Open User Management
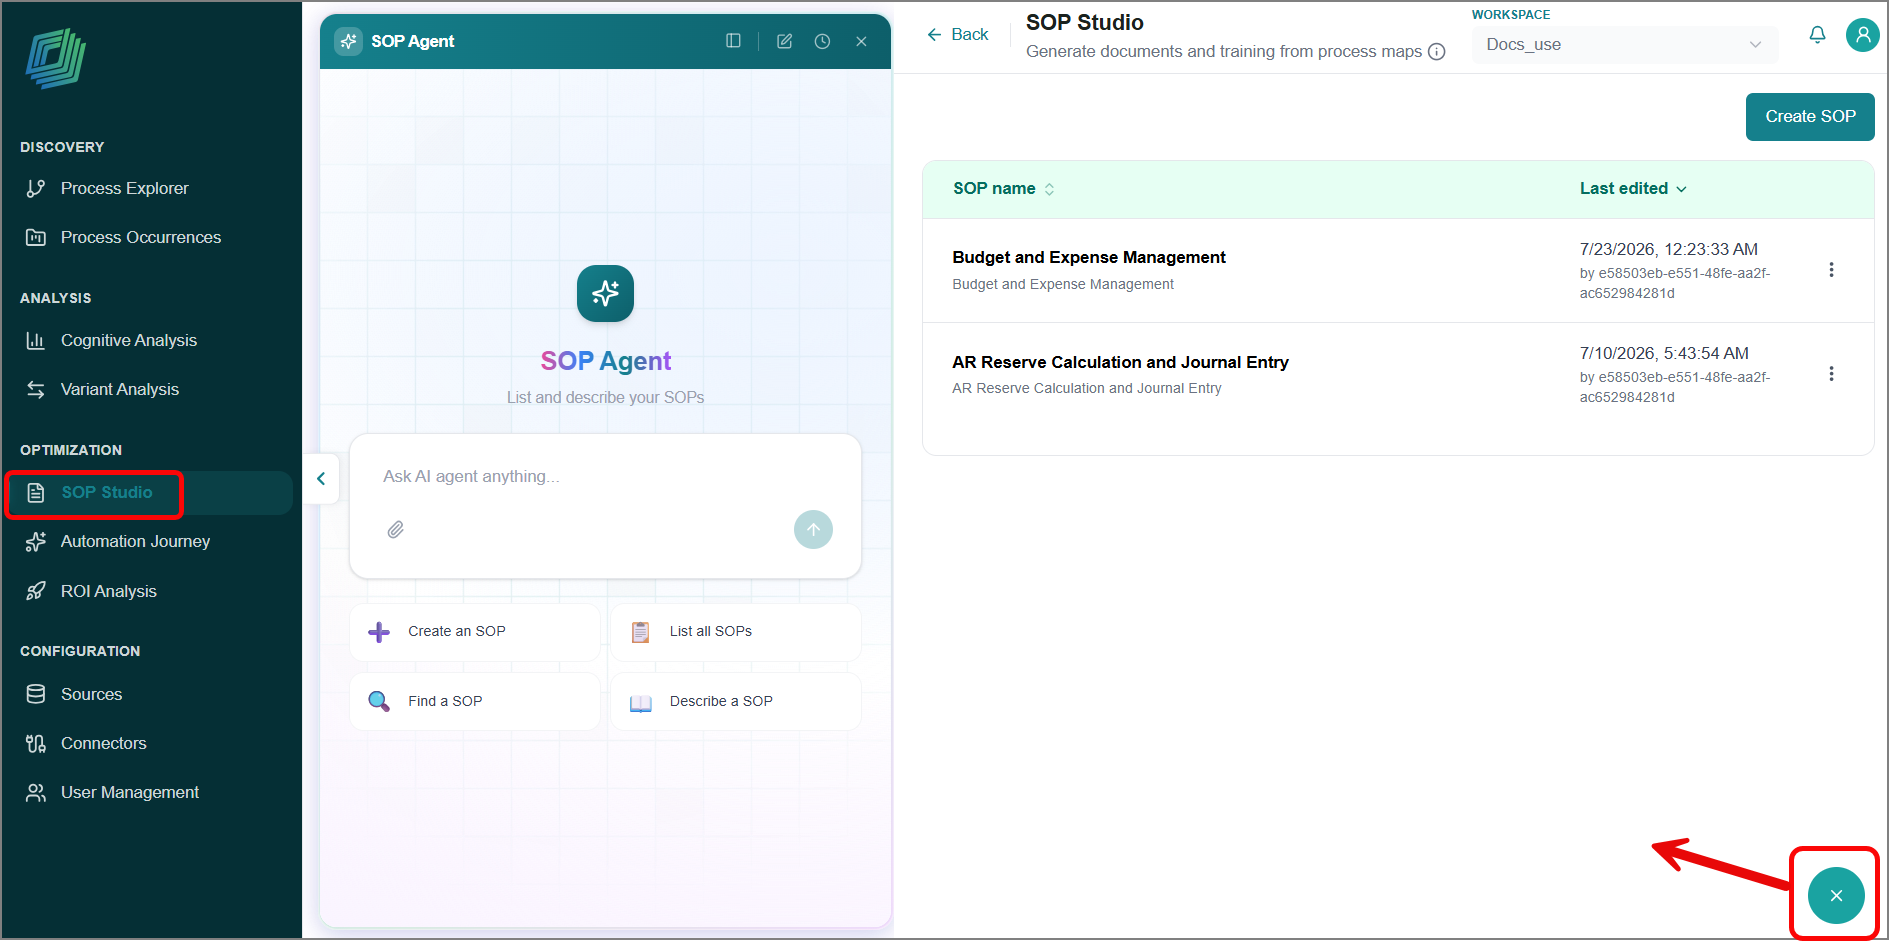1889x941 pixels. tap(129, 792)
